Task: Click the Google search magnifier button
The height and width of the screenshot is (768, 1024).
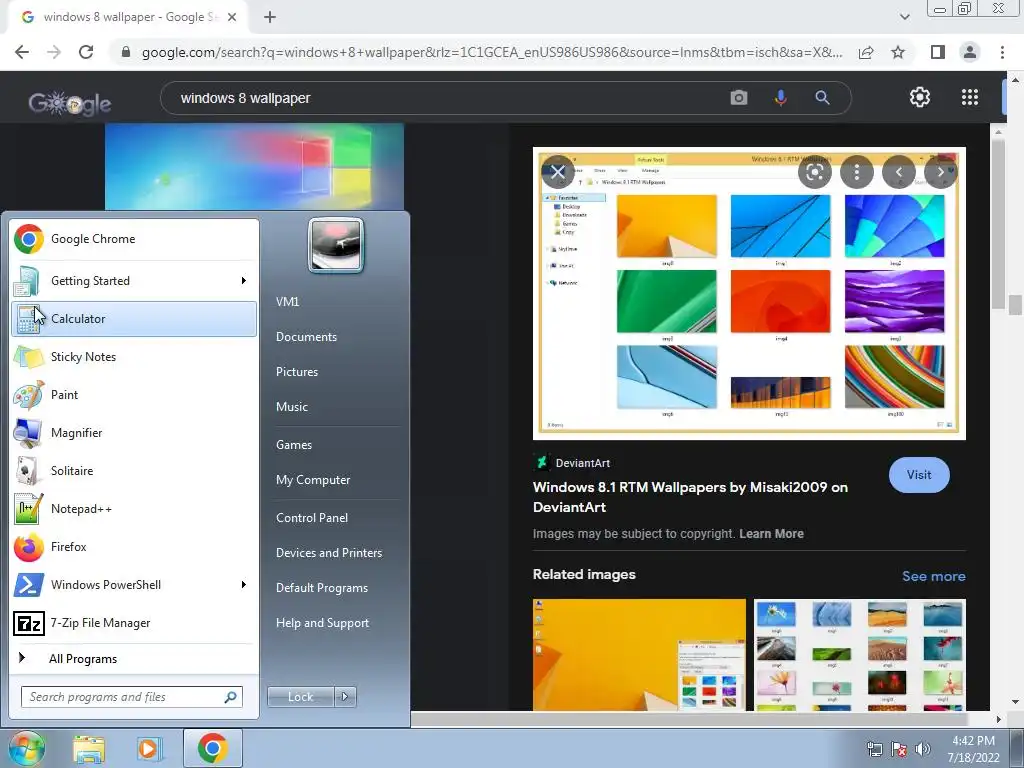Action: (x=822, y=98)
